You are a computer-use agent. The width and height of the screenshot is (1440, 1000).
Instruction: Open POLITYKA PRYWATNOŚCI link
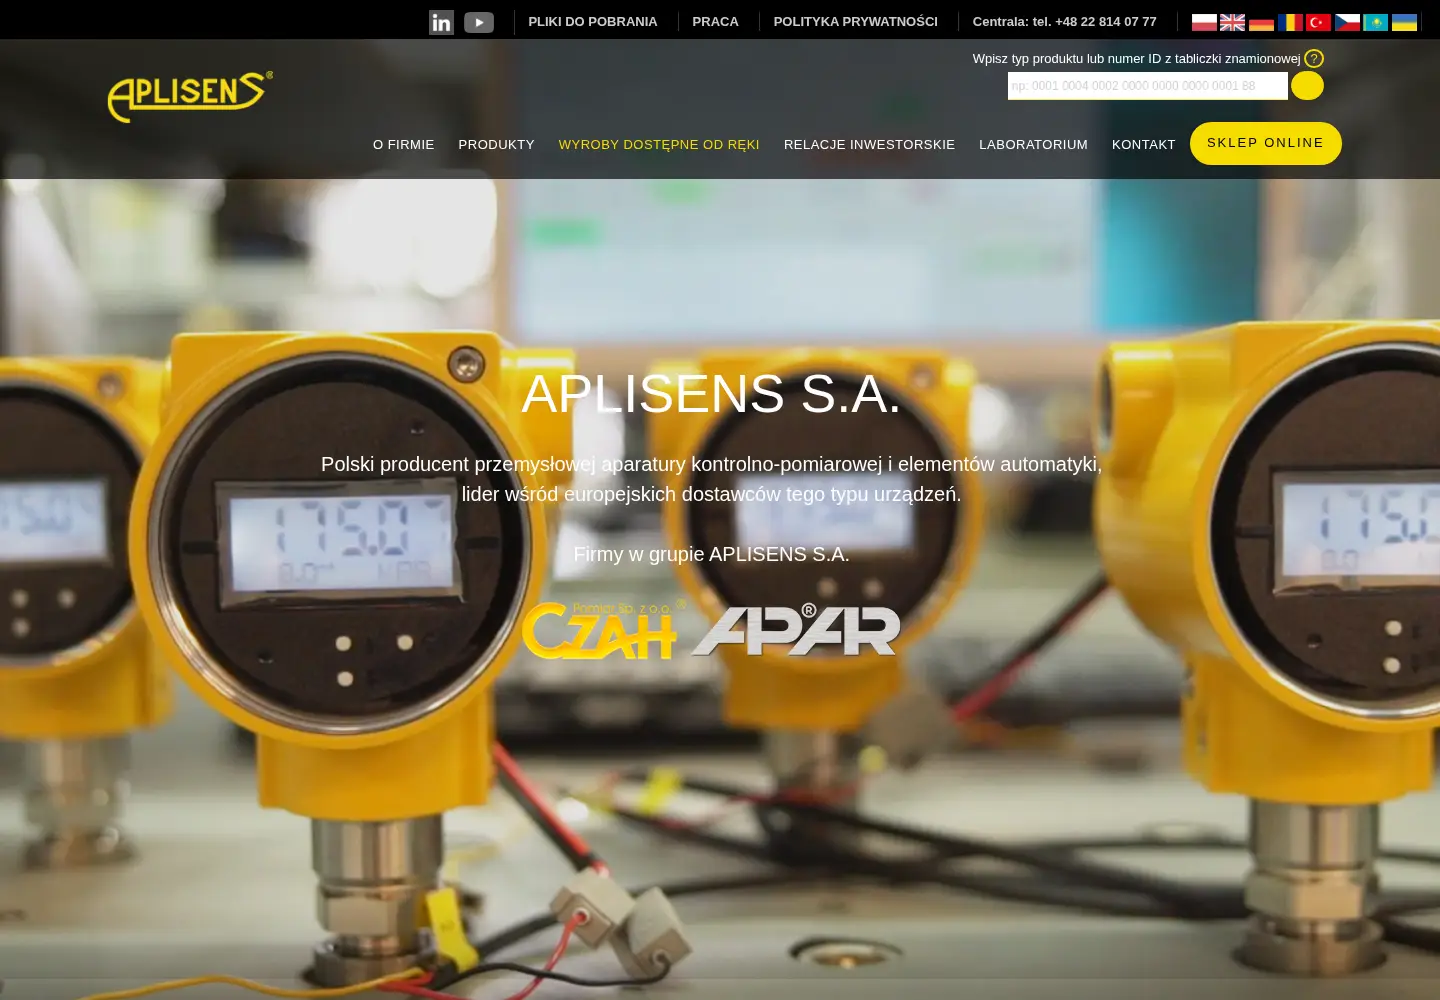[x=856, y=22]
